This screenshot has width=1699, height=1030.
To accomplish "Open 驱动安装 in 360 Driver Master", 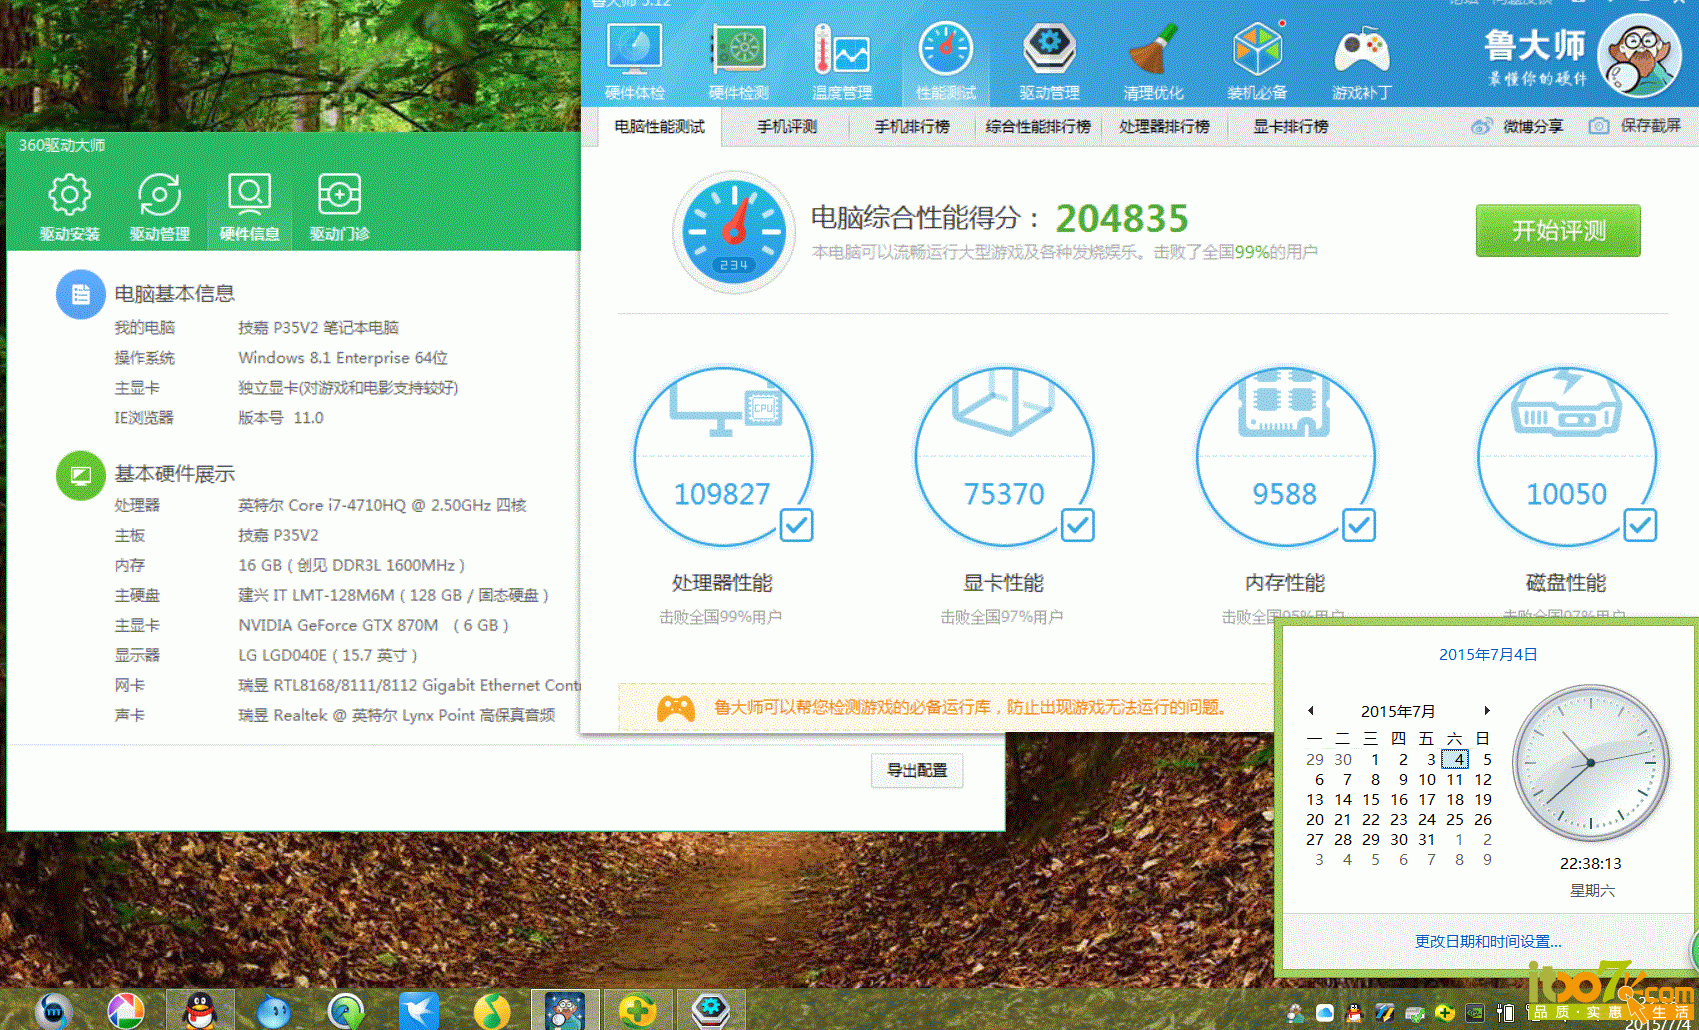I will (x=69, y=207).
